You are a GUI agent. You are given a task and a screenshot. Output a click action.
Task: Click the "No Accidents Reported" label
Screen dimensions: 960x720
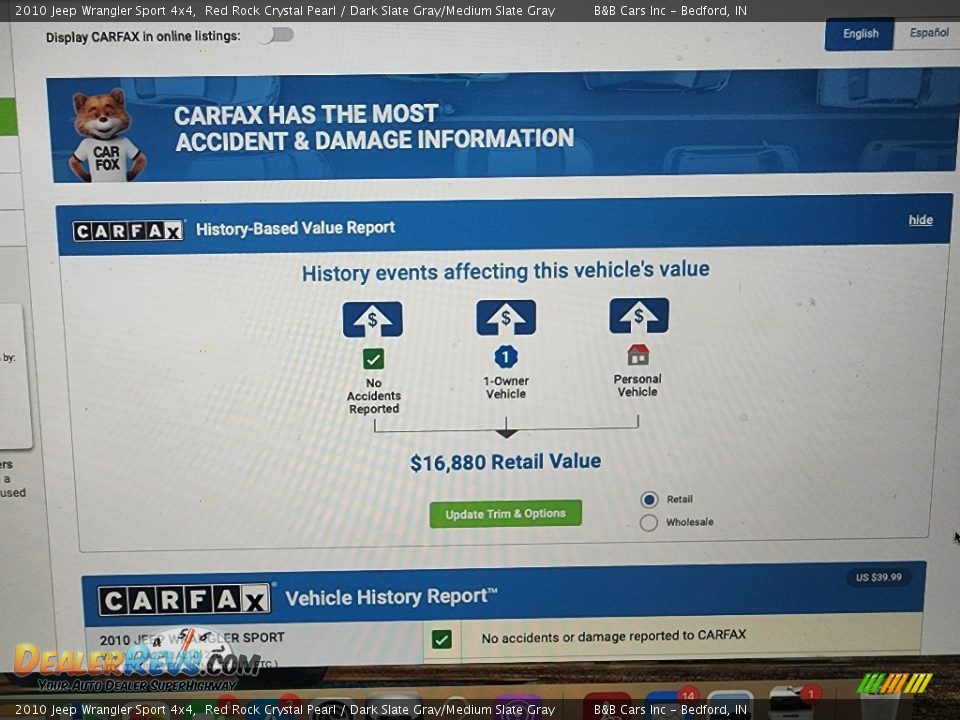373,396
